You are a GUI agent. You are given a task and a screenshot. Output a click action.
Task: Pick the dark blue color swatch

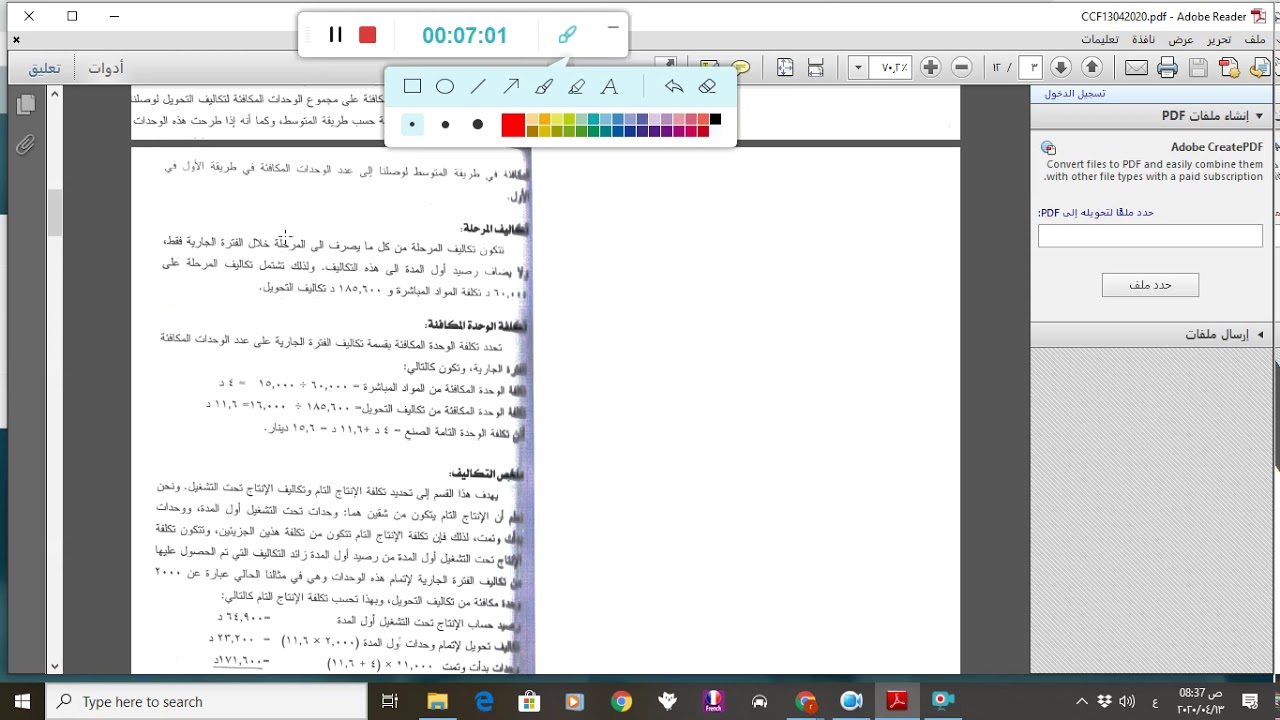pos(630,131)
